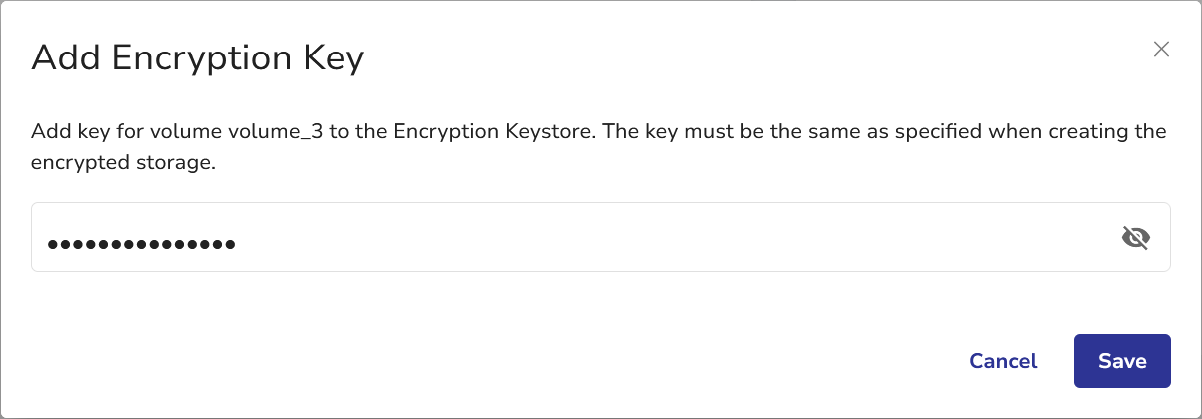Cancel adding the encryption key
This screenshot has height=419, width=1202.
[x=1003, y=361]
